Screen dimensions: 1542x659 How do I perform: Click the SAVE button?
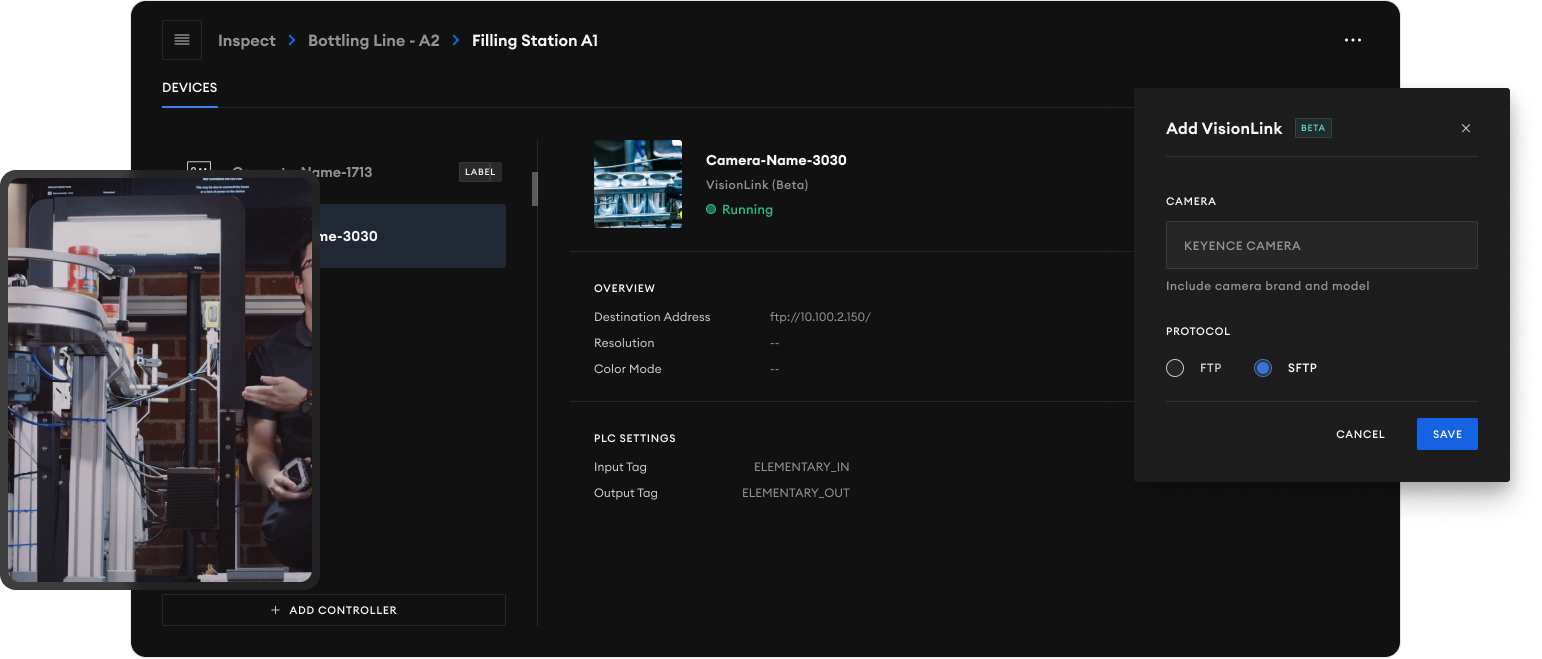(x=1447, y=434)
